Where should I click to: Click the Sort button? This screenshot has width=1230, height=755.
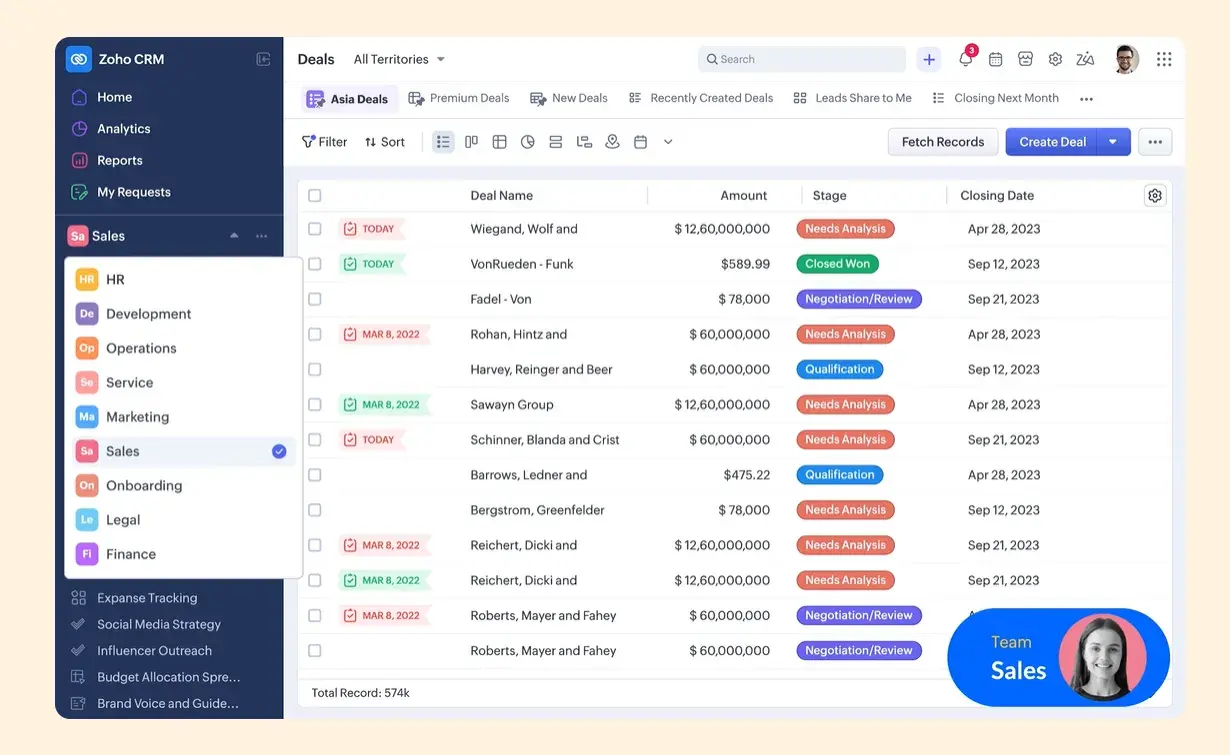point(385,142)
